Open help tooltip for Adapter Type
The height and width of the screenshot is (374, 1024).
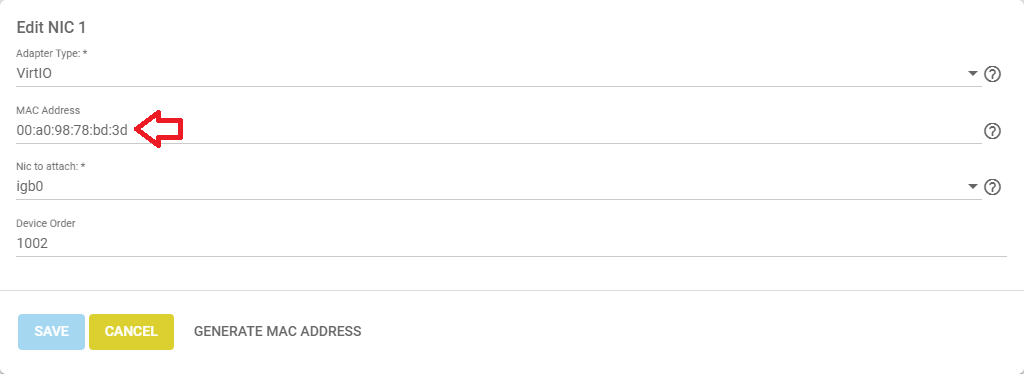click(x=992, y=74)
